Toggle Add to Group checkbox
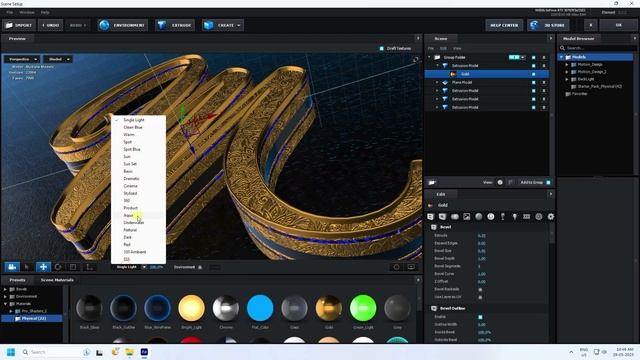640x360 pixels. (x=548, y=182)
